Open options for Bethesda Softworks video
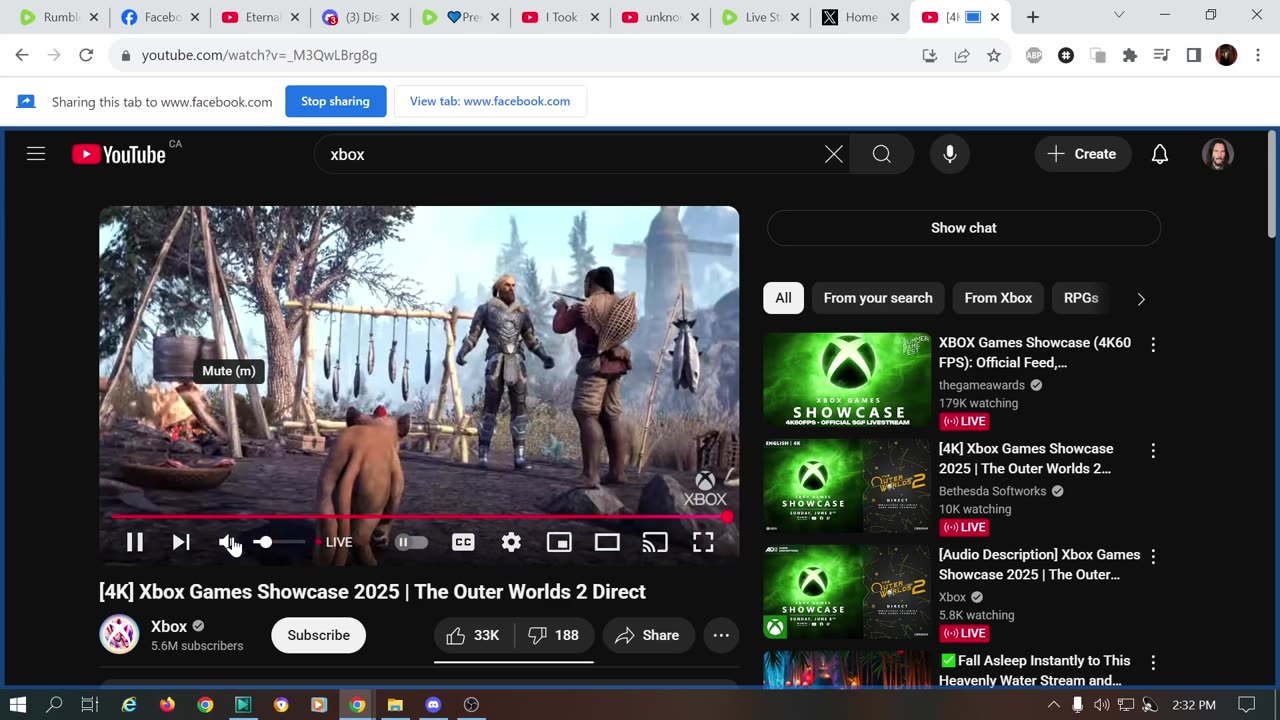This screenshot has width=1280, height=720. click(1153, 450)
